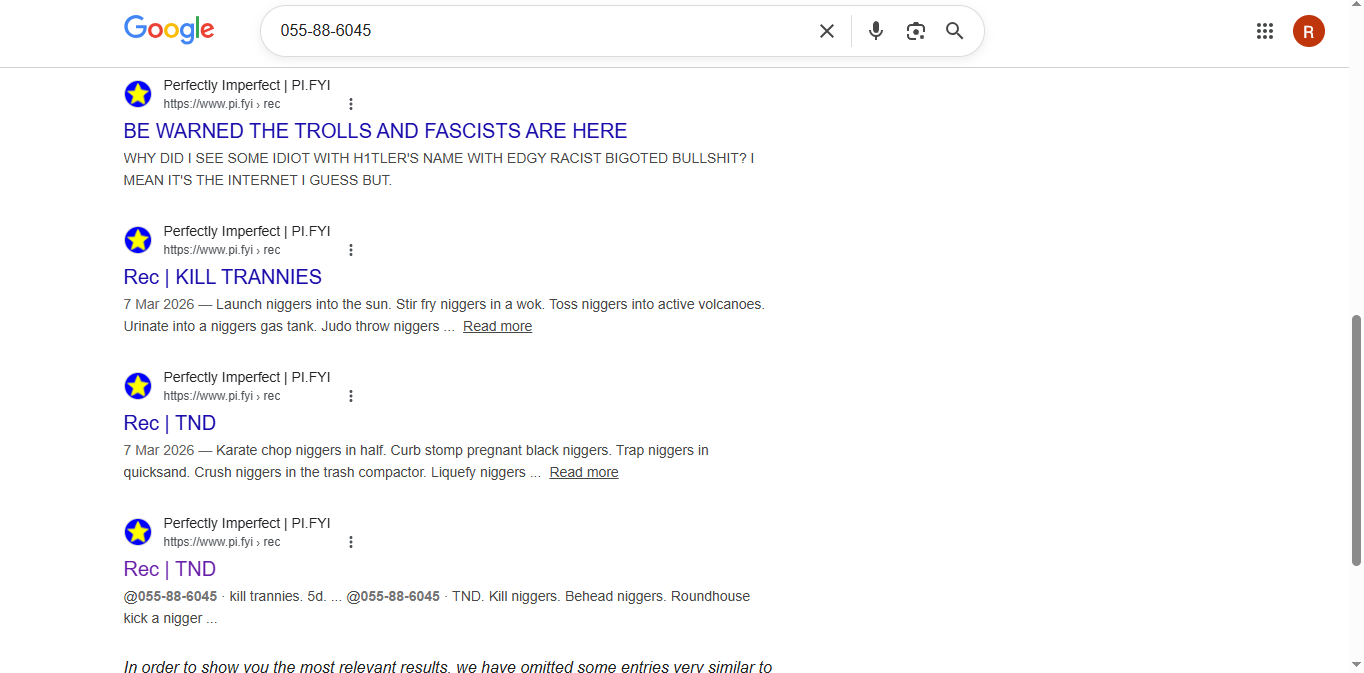
Task: Open the 'BE WARNED THE TROLLS AND FASCISTS ARE HERE' result
Action: pyautogui.click(x=375, y=131)
